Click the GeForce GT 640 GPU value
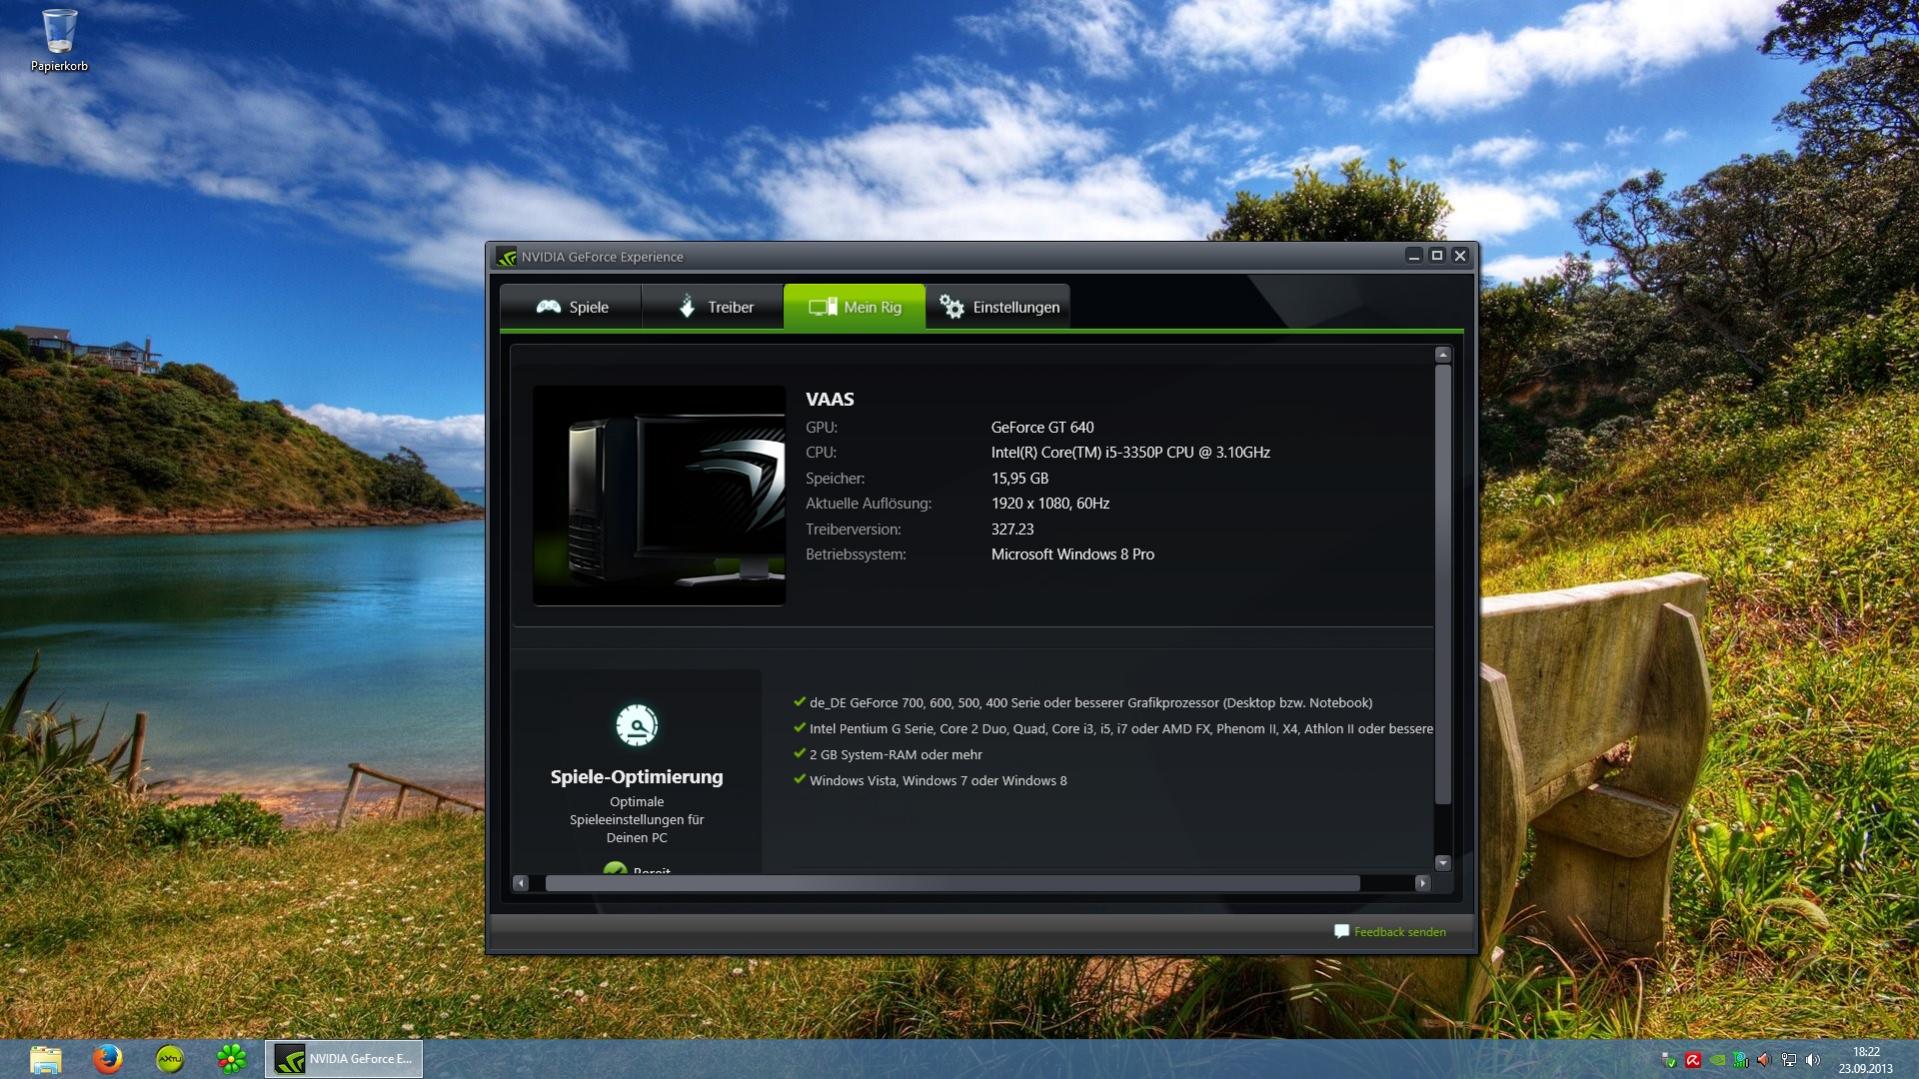This screenshot has width=1919, height=1079. (x=1042, y=427)
